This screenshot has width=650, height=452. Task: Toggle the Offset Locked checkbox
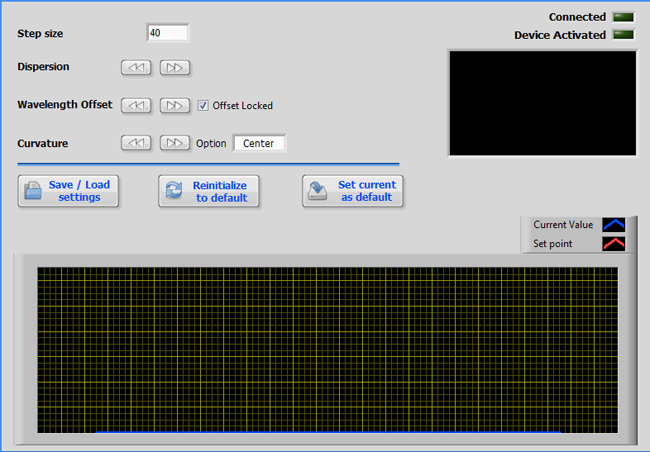[x=203, y=106]
